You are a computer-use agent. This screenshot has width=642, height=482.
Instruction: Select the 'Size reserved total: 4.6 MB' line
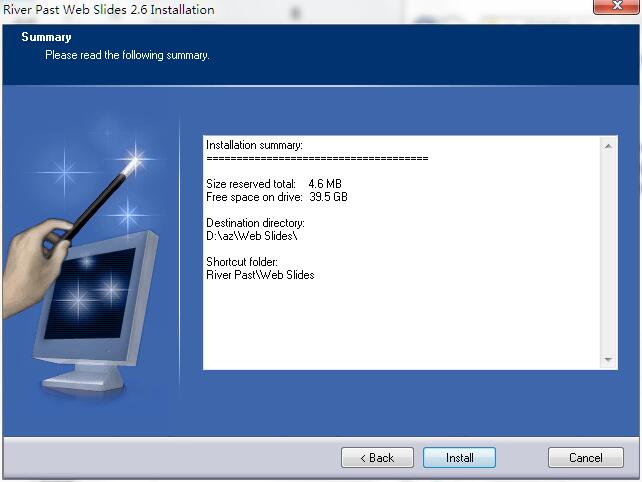point(274,184)
